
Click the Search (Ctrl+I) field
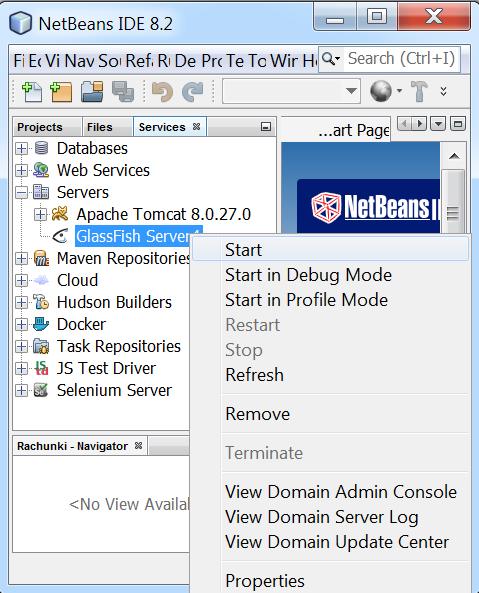pyautogui.click(x=401, y=59)
